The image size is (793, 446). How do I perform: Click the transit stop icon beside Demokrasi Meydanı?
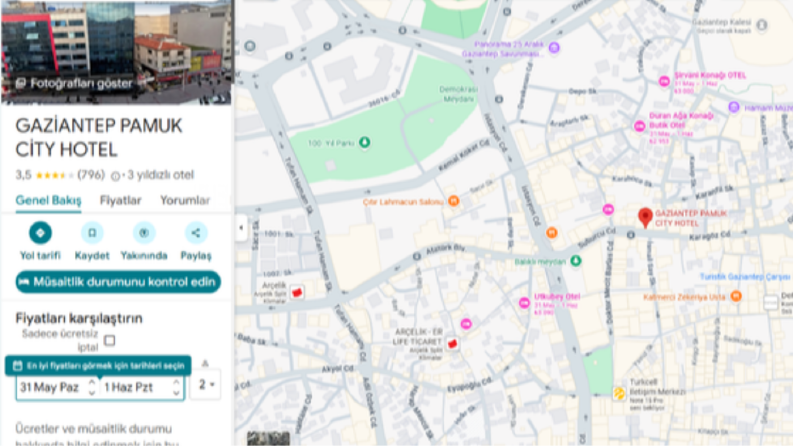tap(499, 99)
